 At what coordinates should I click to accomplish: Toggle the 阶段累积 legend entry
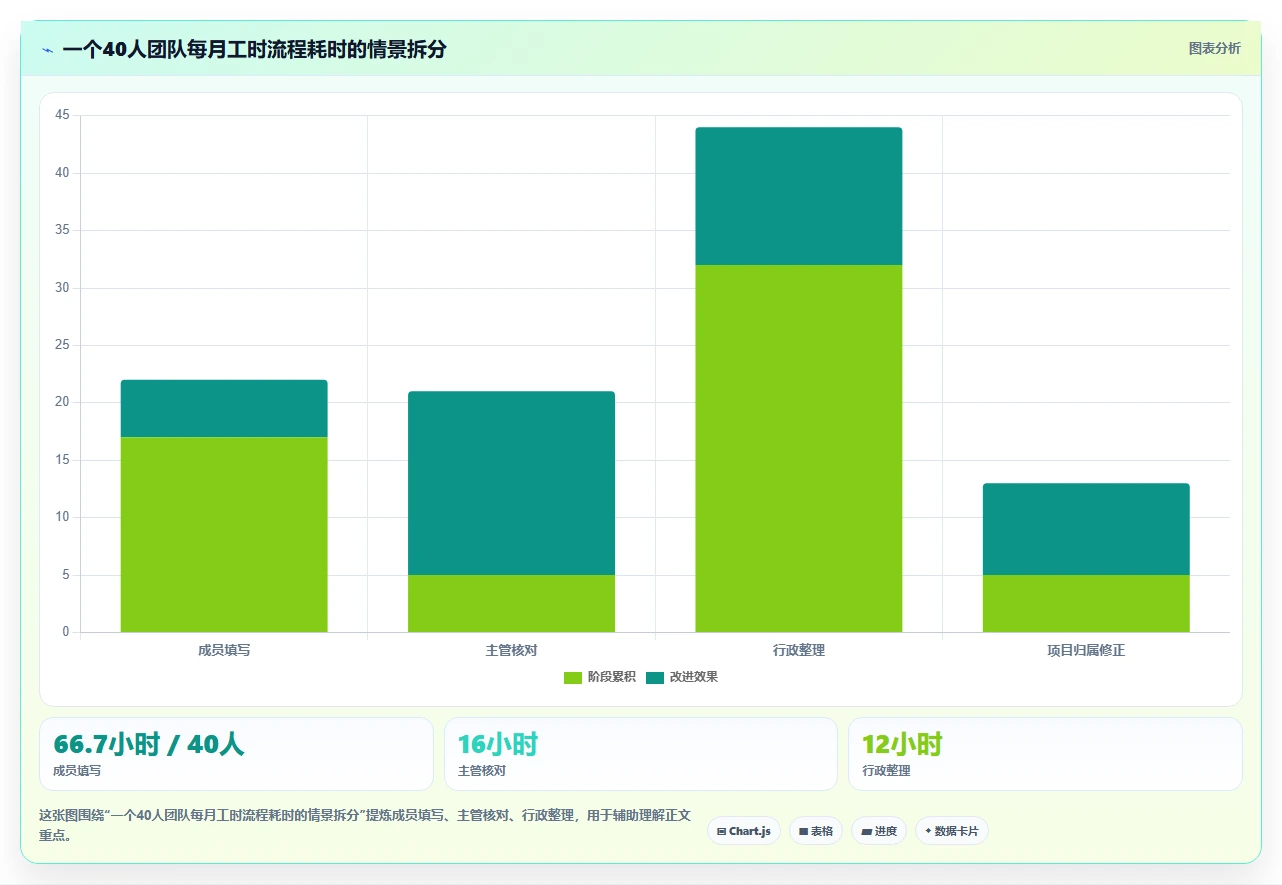[x=600, y=677]
